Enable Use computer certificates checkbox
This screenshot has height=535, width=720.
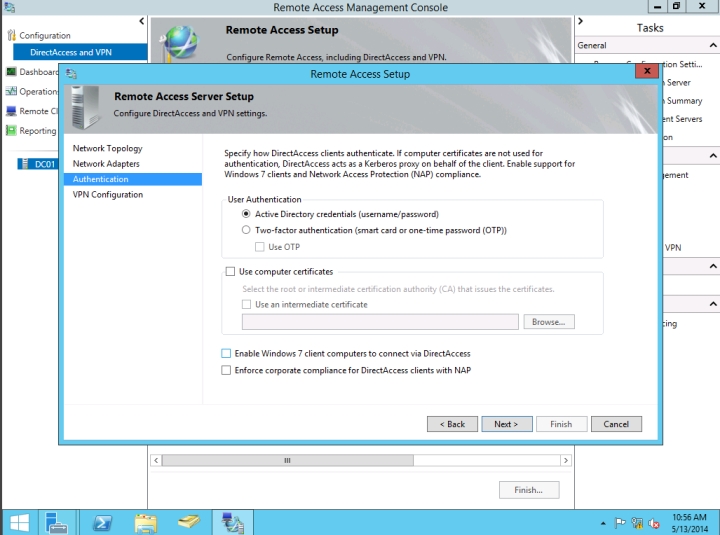pyautogui.click(x=231, y=272)
